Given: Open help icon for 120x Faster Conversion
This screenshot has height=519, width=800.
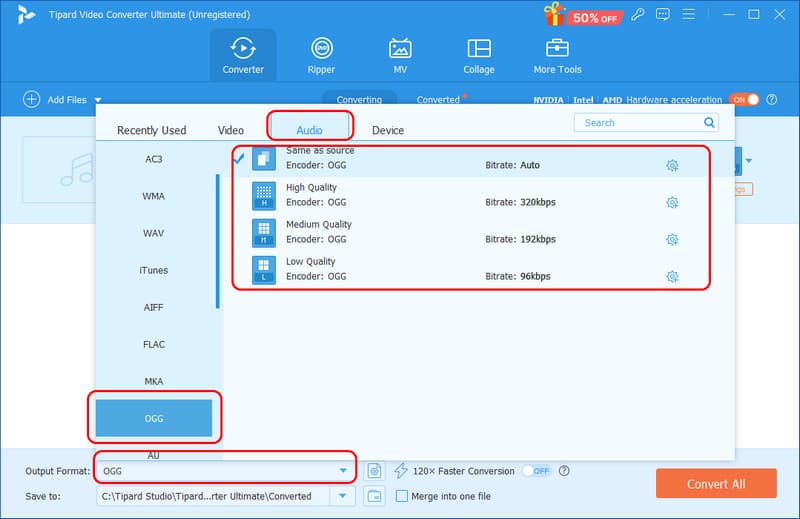Looking at the screenshot, I should pyautogui.click(x=564, y=471).
